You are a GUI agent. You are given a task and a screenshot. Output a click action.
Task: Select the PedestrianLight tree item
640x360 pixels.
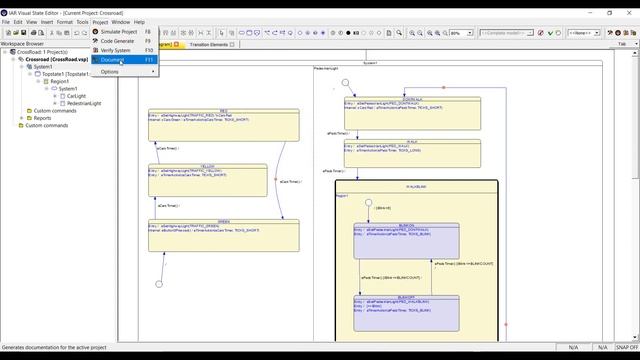pyautogui.click(x=84, y=103)
